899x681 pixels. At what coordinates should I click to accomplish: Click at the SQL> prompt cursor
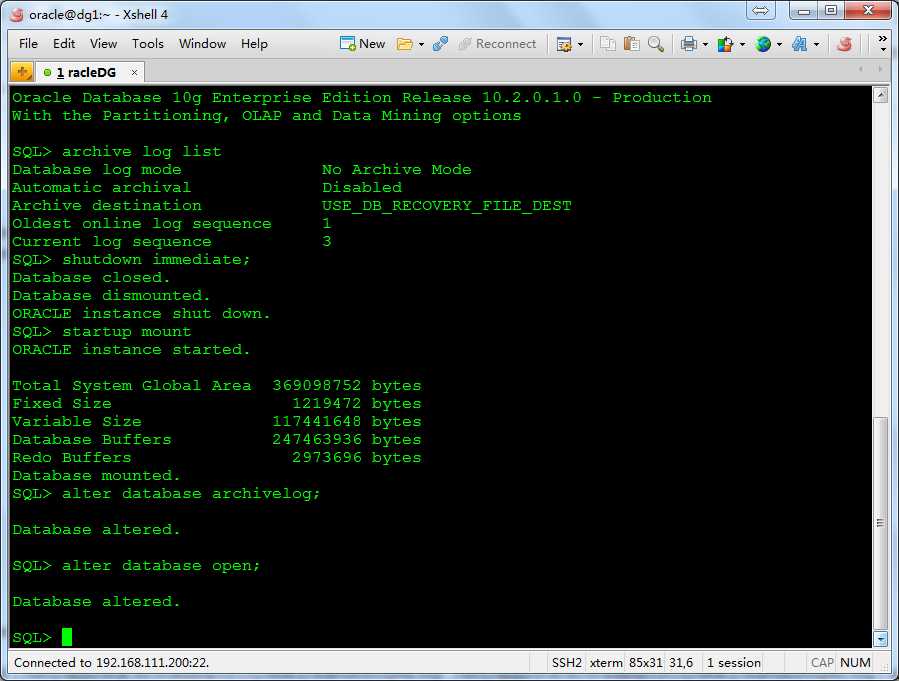click(67, 637)
